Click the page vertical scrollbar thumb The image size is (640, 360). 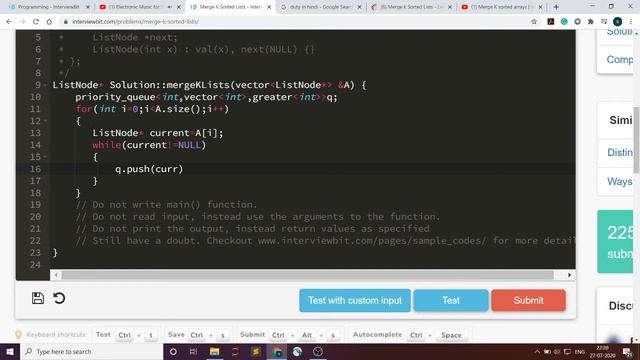click(636, 140)
